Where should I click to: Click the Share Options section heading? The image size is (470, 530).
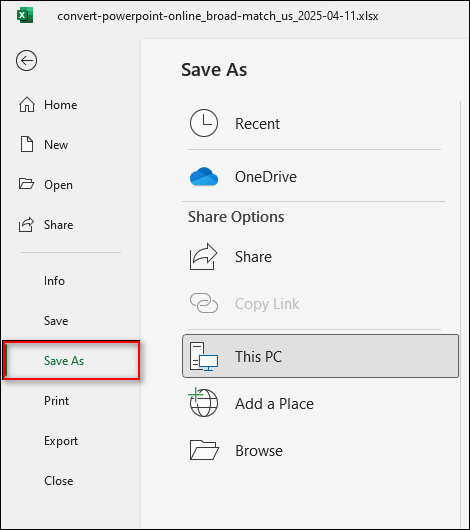pyautogui.click(x=236, y=217)
